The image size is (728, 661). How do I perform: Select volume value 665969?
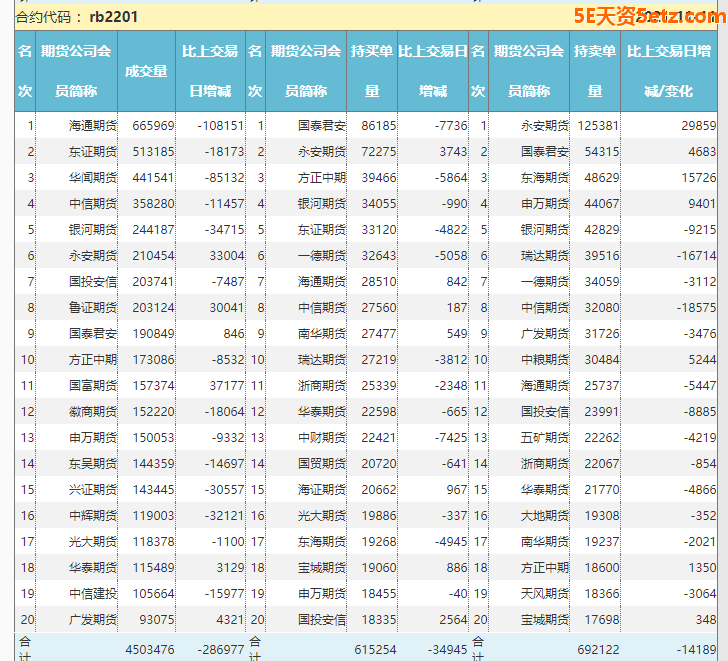pyautogui.click(x=153, y=125)
